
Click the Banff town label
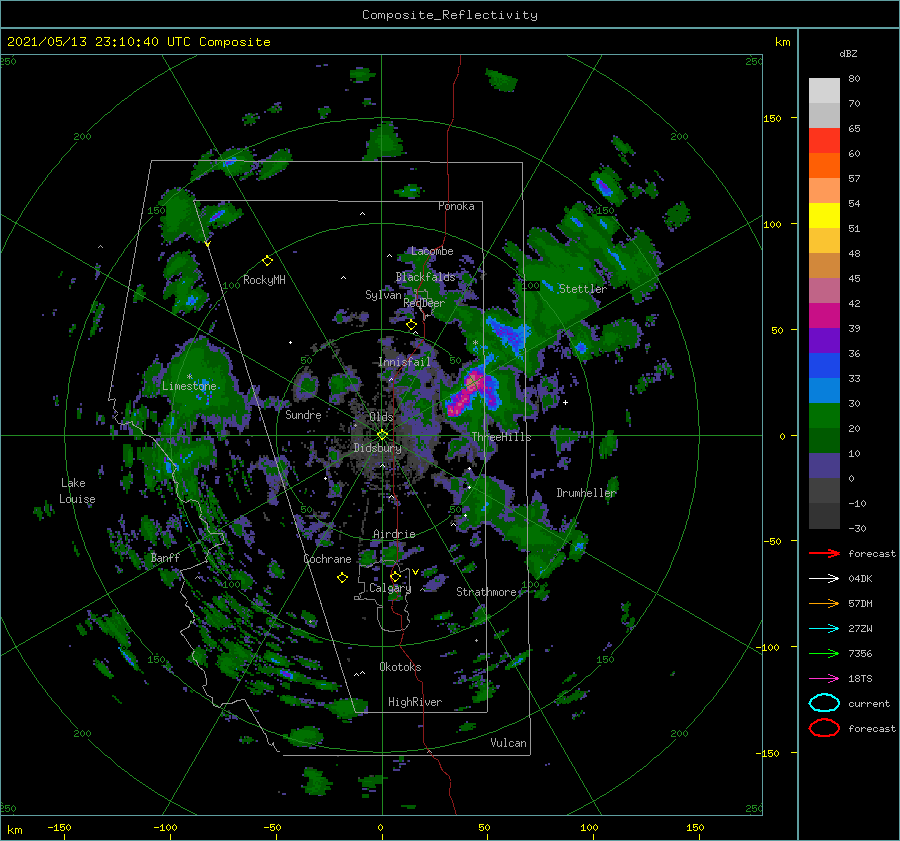tap(165, 557)
